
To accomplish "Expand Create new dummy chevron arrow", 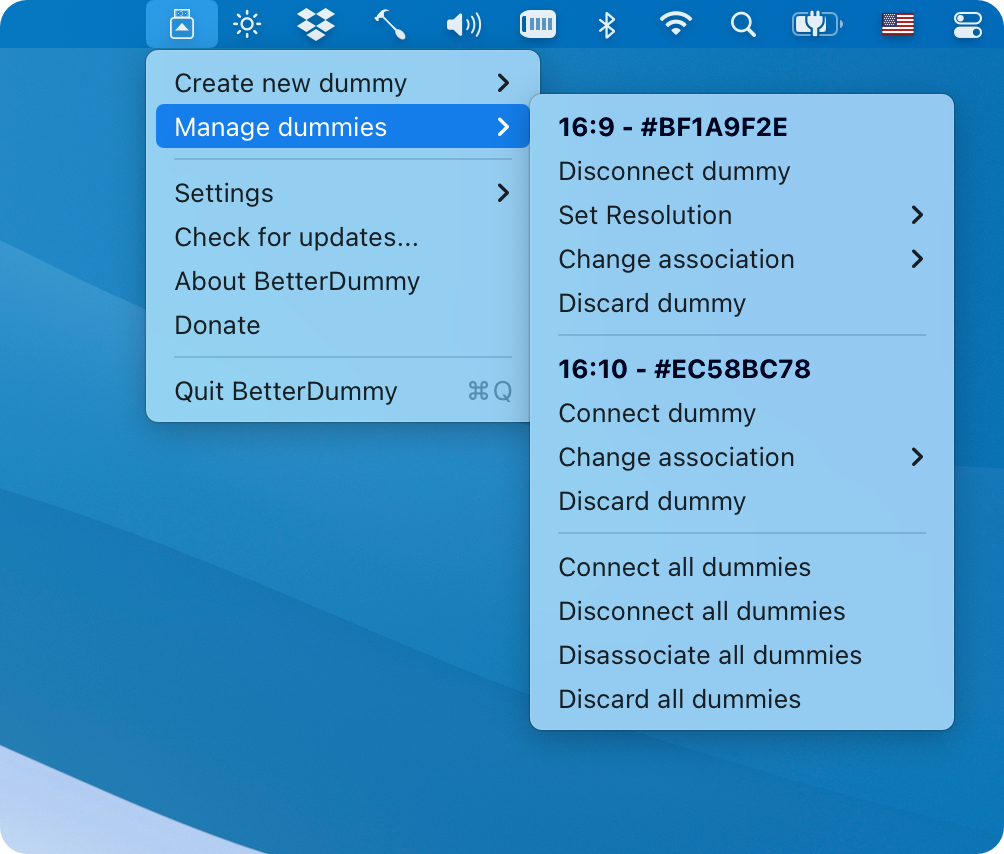I will [x=504, y=83].
